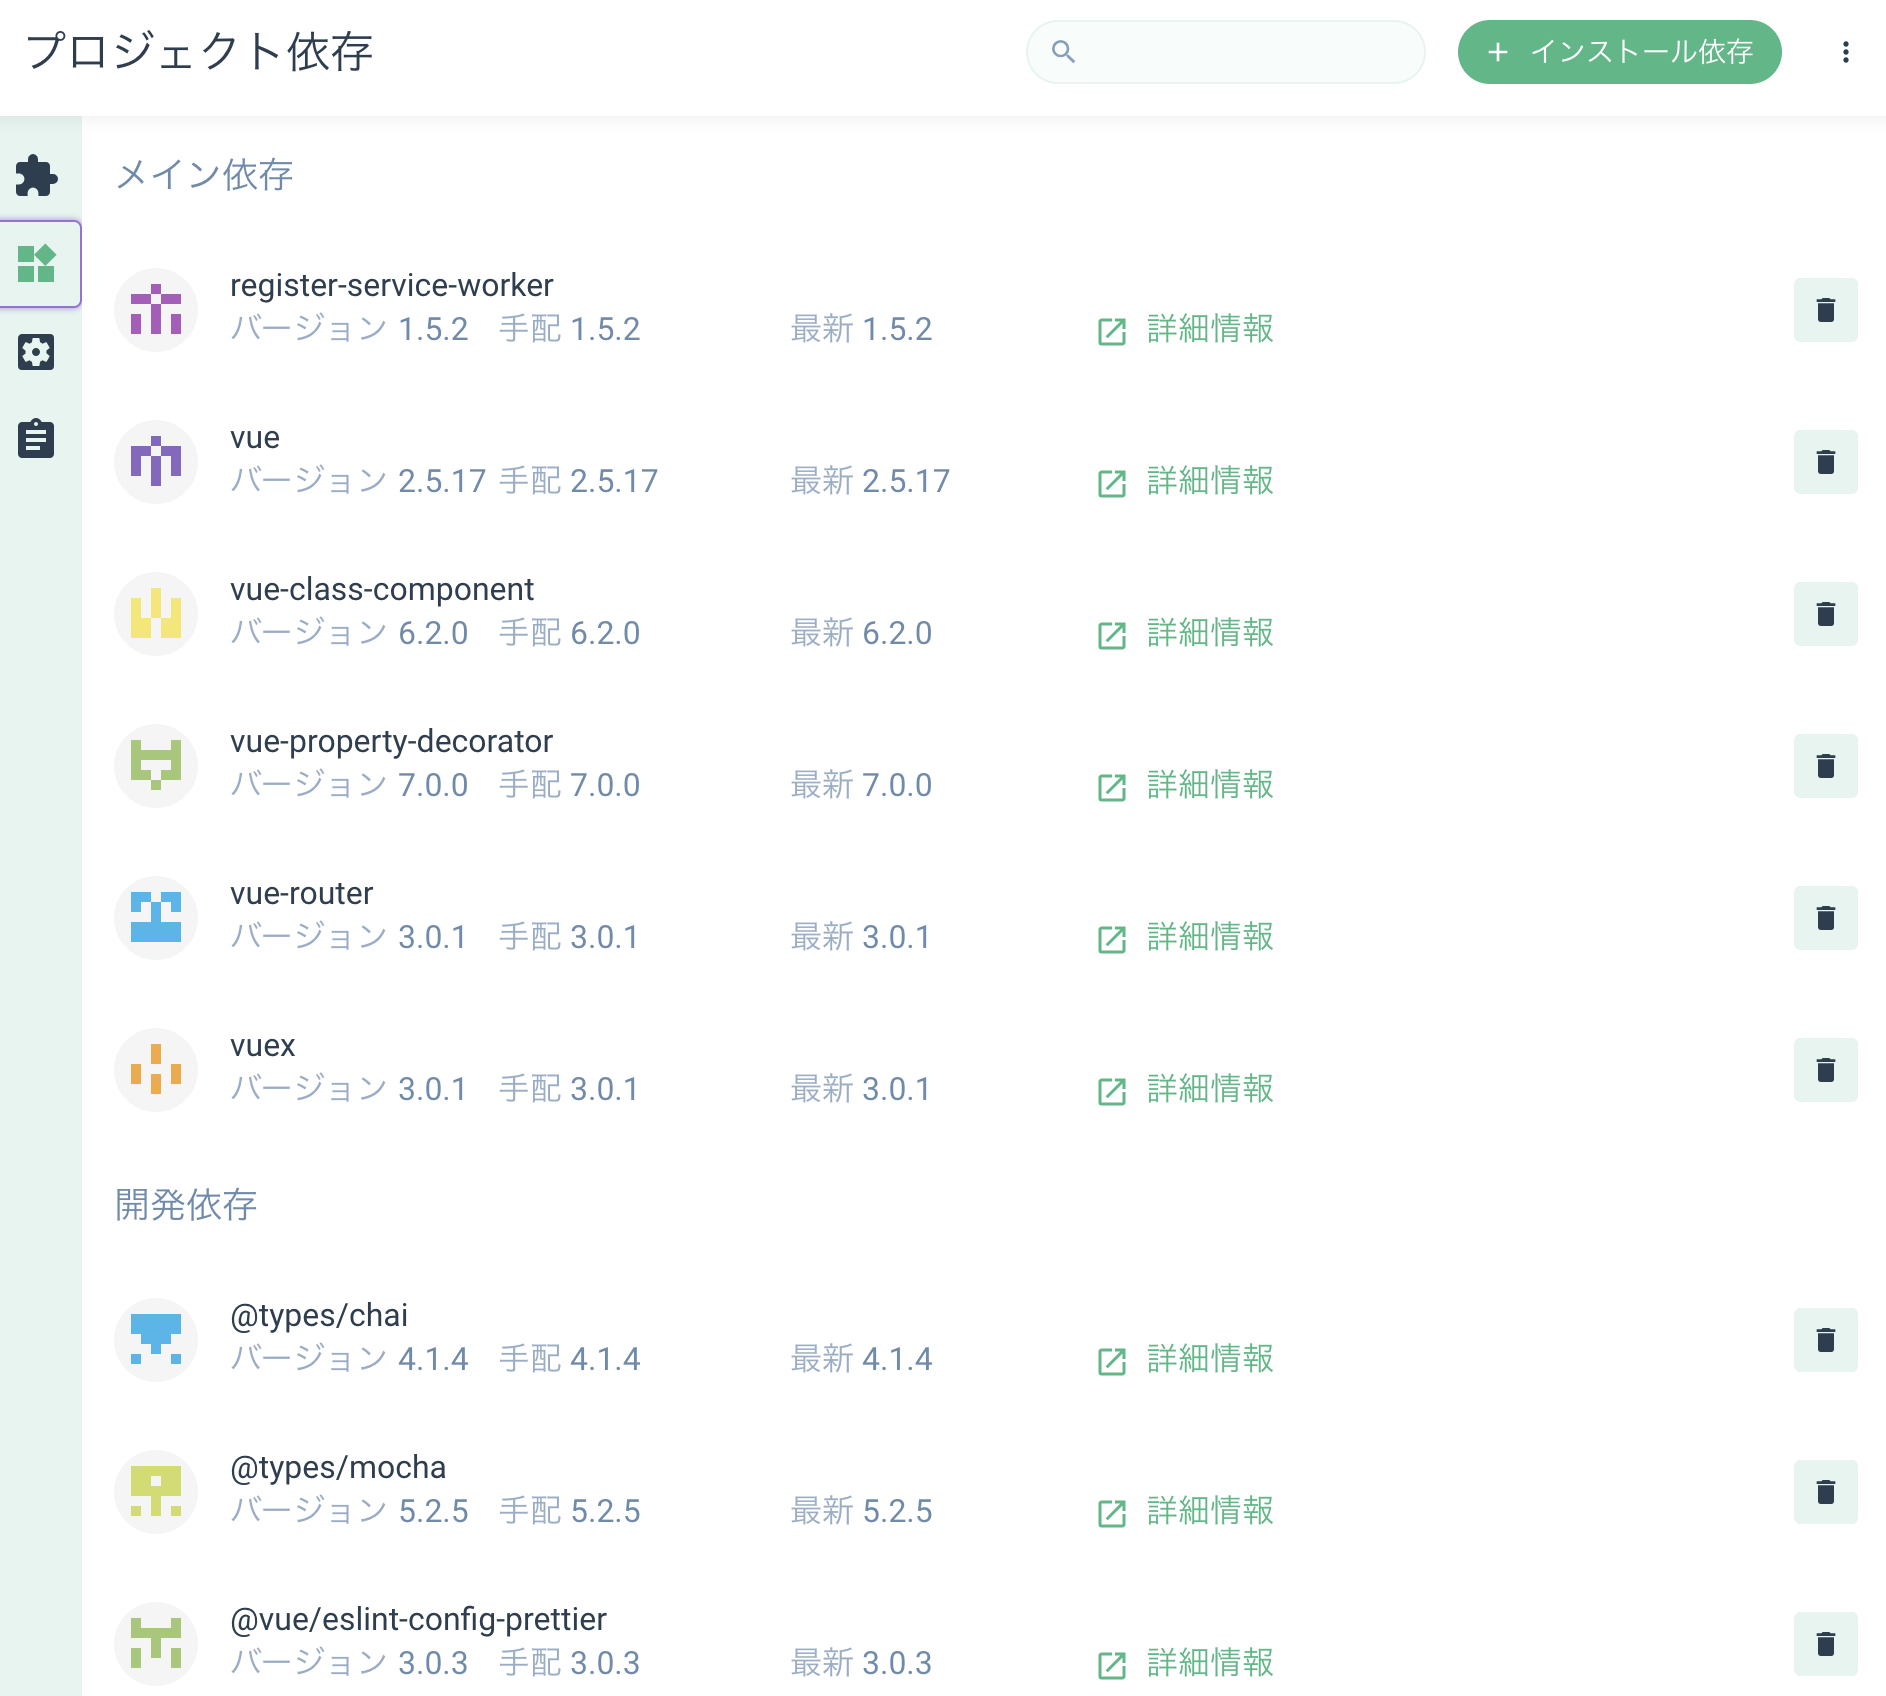Click 手配 3.0.3 for eslint-config-prettier
1886x1696 pixels.
tap(569, 1663)
